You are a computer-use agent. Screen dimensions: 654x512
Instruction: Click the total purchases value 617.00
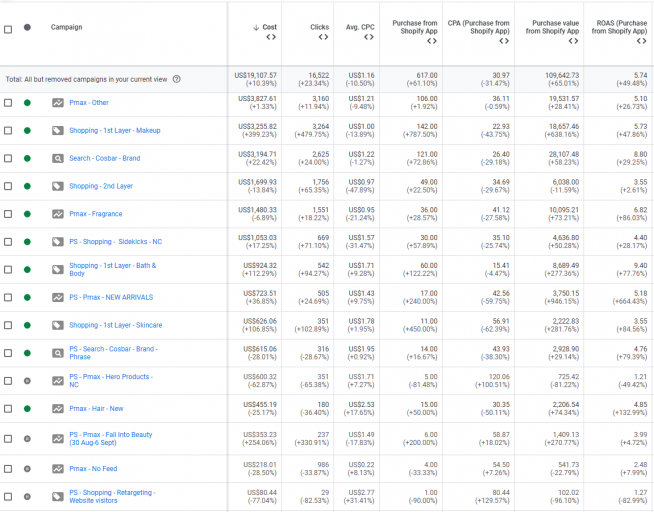(x=427, y=75)
